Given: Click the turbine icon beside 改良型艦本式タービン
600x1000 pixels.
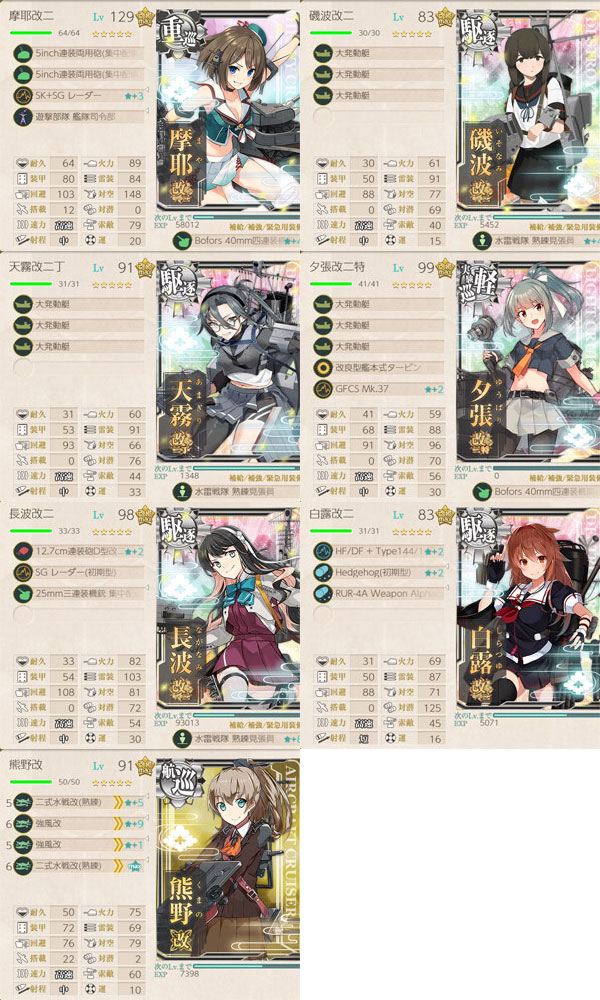Looking at the screenshot, I should 323,367.
